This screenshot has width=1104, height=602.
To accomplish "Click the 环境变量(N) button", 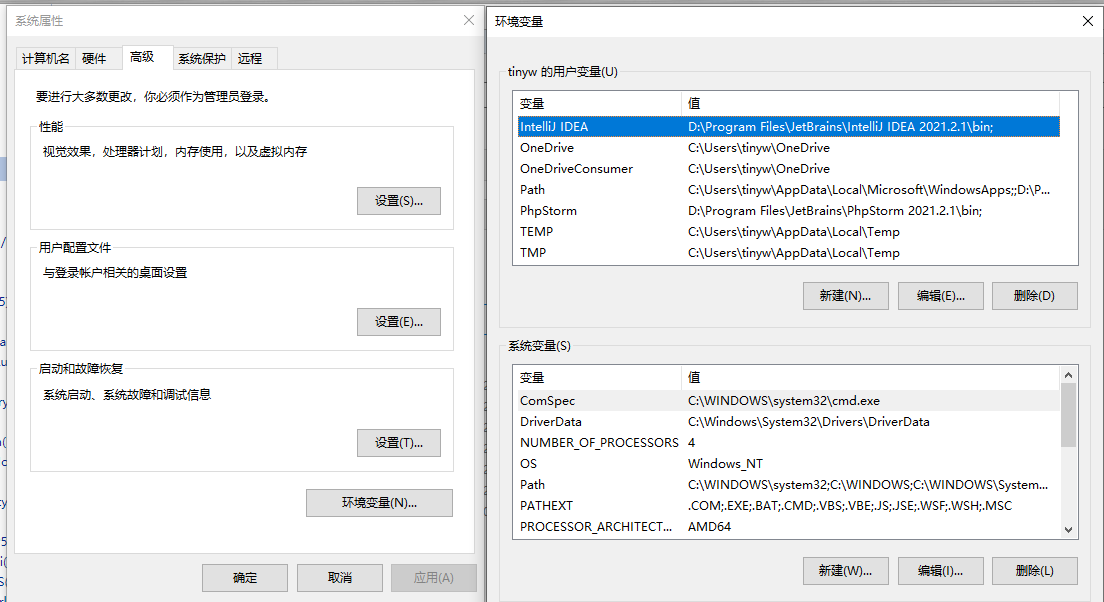I will point(378,503).
